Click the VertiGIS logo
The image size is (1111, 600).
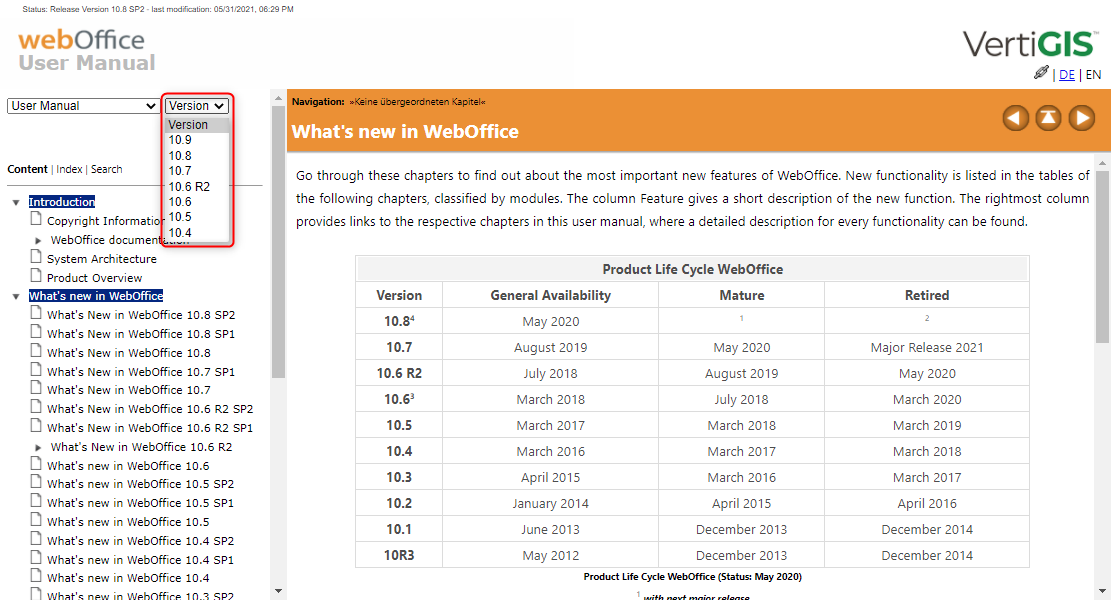tap(1030, 44)
